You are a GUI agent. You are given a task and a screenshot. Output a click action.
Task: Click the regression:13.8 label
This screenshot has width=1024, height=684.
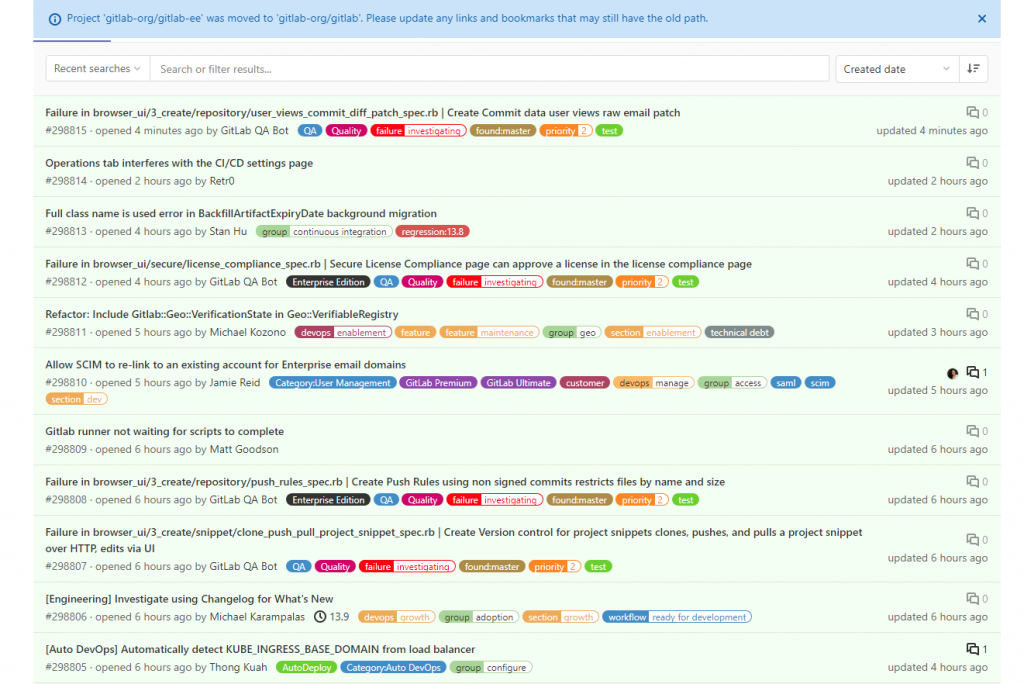432,232
